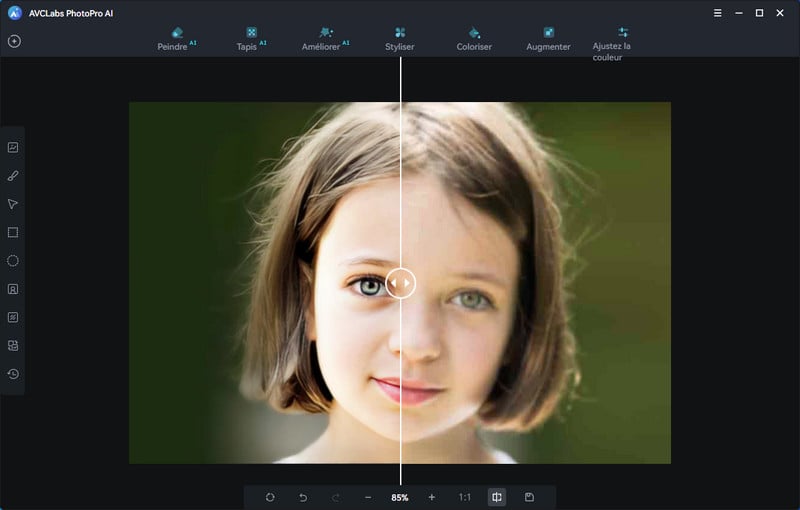Zoom out with the minus button
The height and width of the screenshot is (510, 800).
point(368,497)
